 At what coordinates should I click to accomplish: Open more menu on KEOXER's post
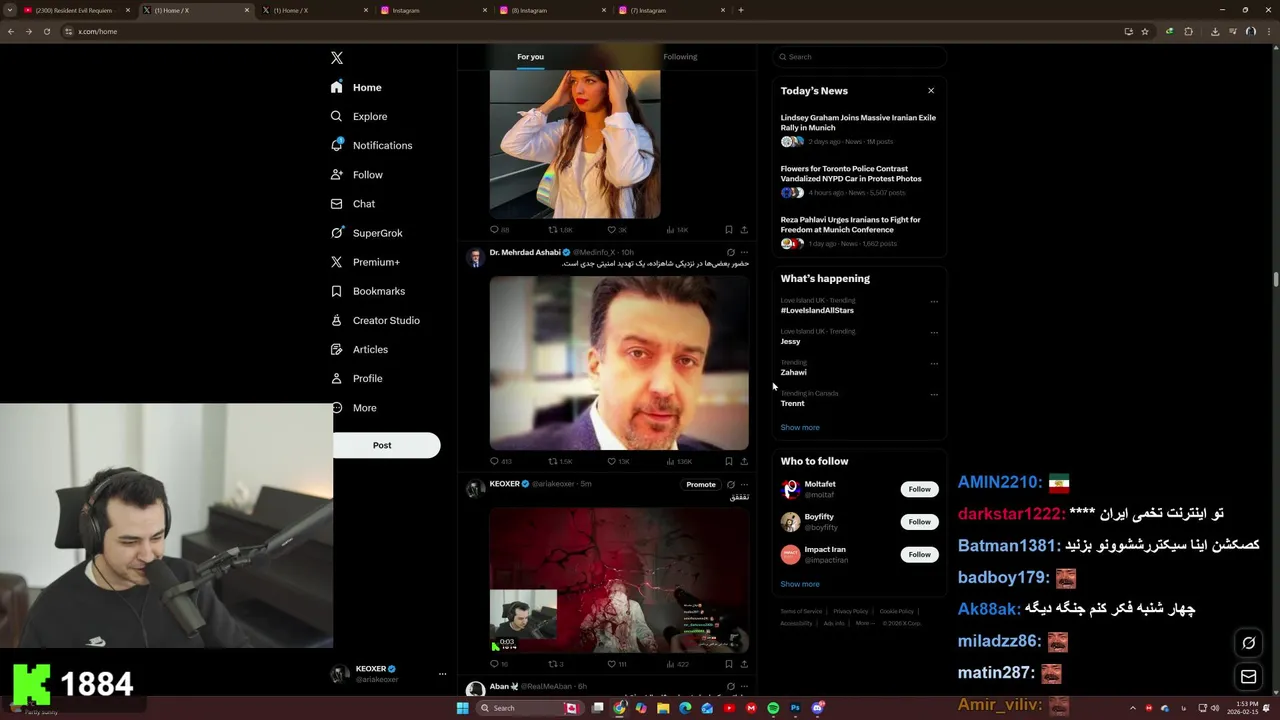pos(744,485)
